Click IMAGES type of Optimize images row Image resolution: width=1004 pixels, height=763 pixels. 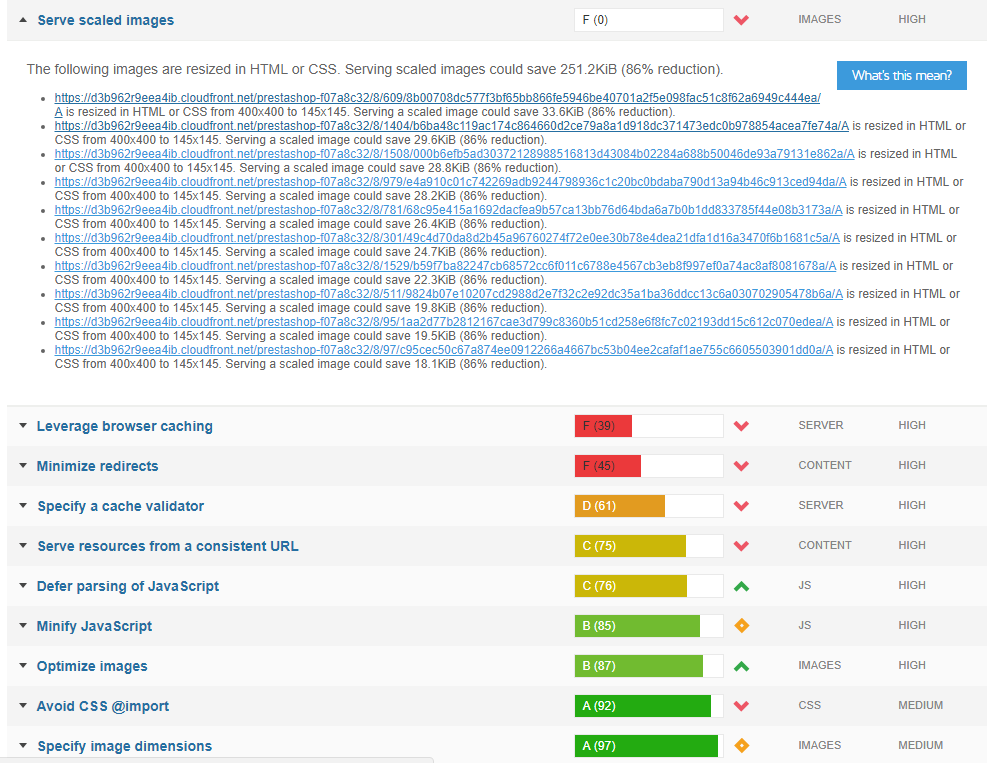click(820, 665)
